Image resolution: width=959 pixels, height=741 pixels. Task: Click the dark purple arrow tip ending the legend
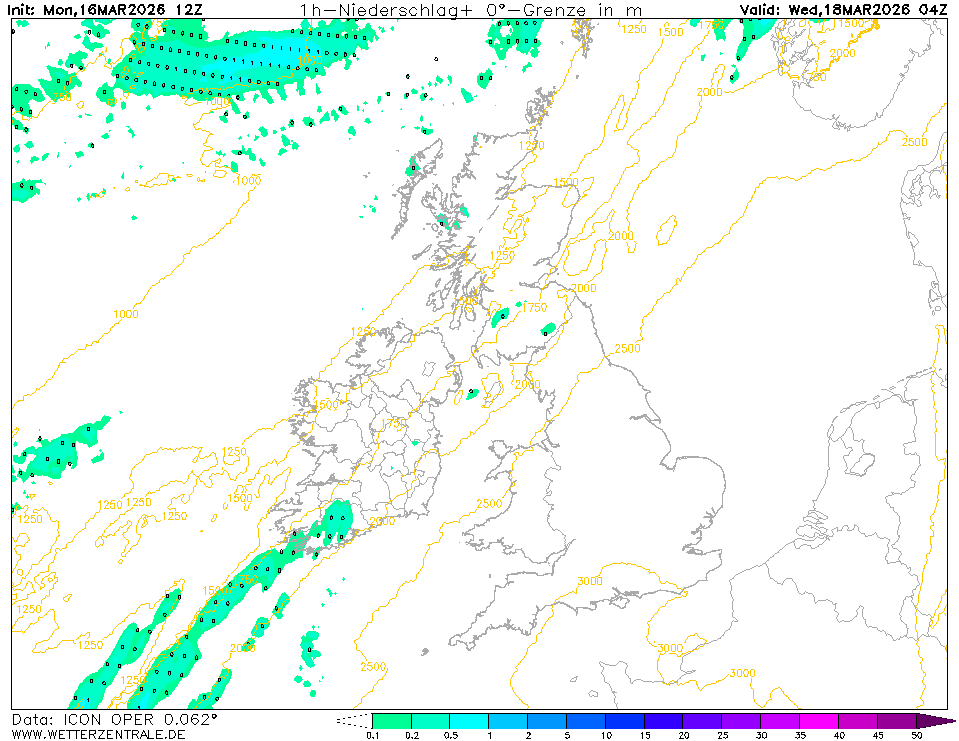pos(935,720)
